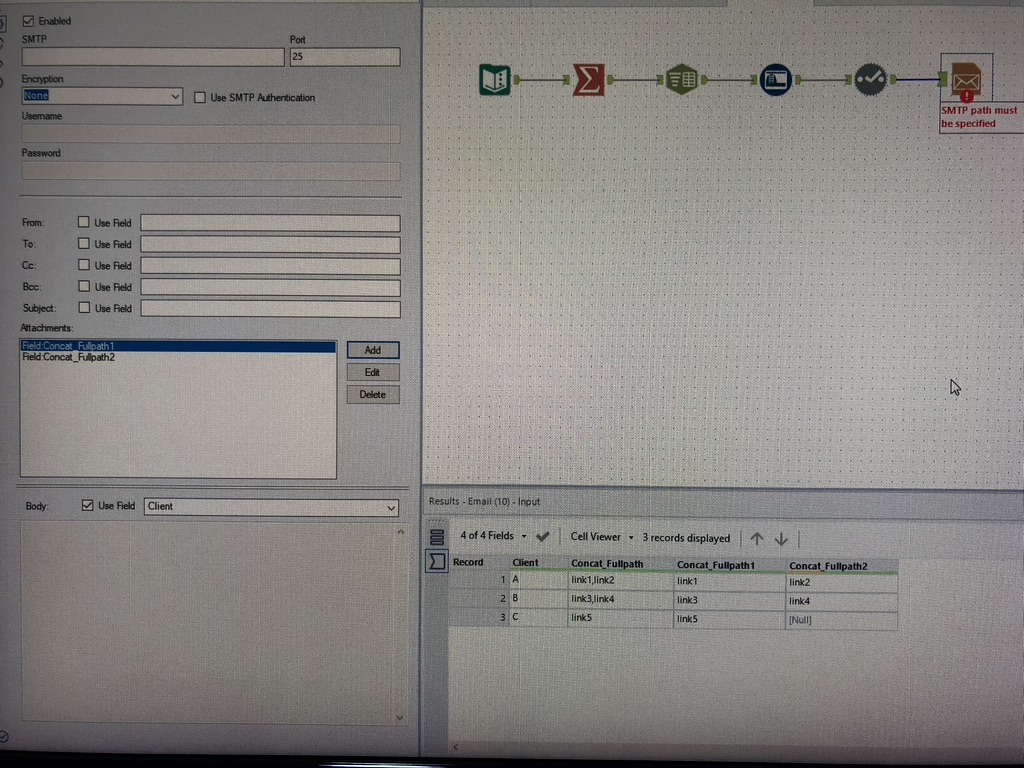Click the table layout icon in Results panel

click(436, 537)
